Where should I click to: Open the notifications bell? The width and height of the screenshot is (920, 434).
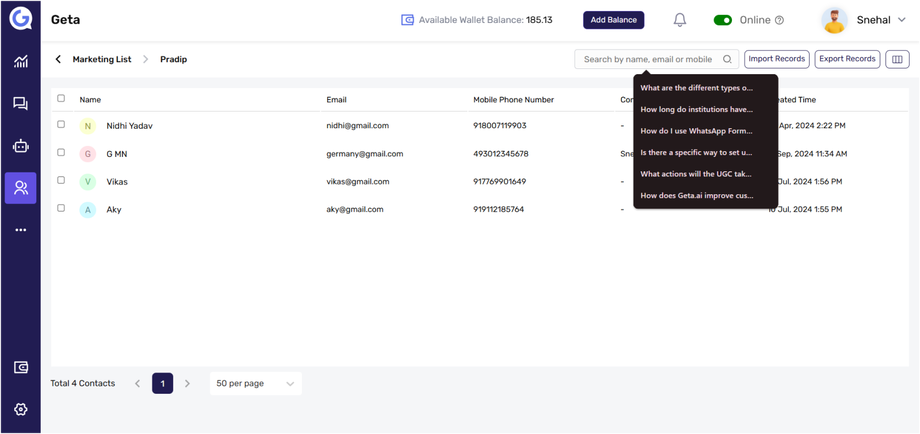(679, 20)
